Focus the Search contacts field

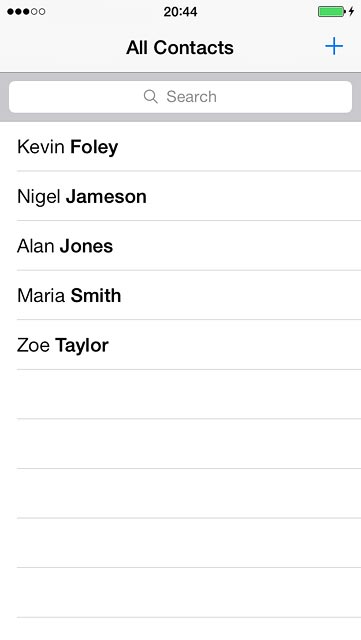coord(180,97)
